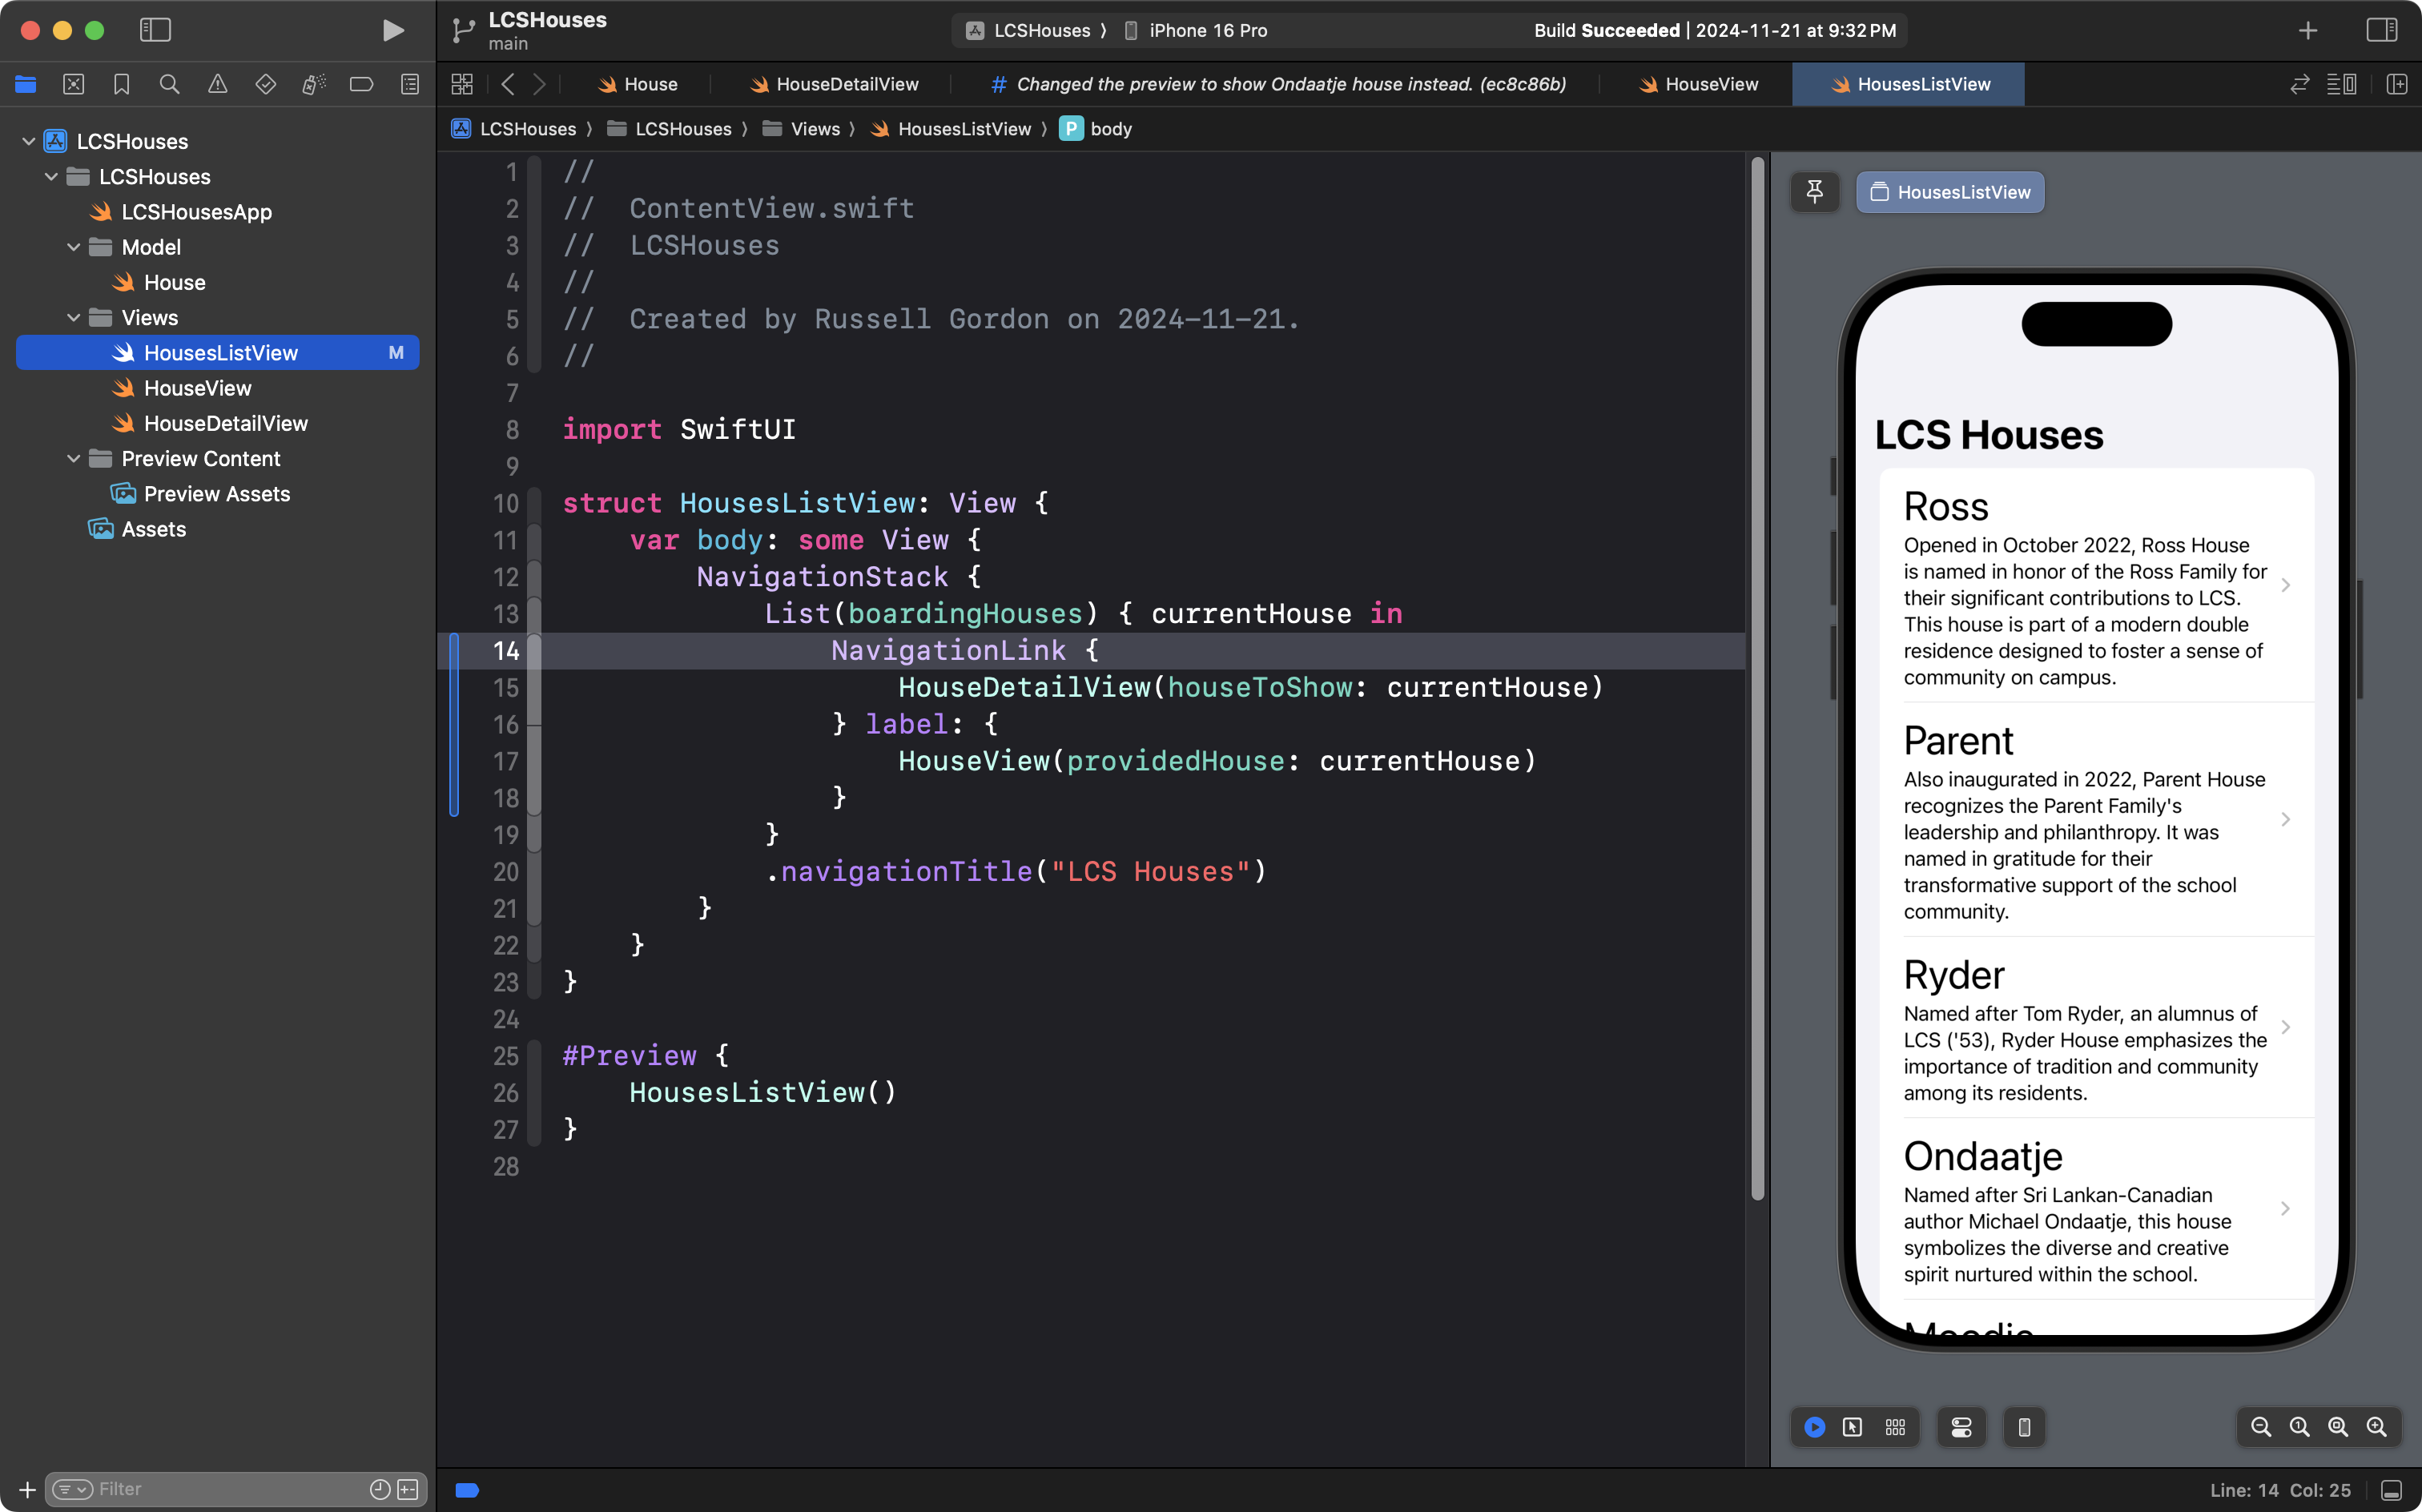Viewport: 2422px width, 1512px height.
Task: Open the Find navigator magnifier icon
Action: pos(169,85)
